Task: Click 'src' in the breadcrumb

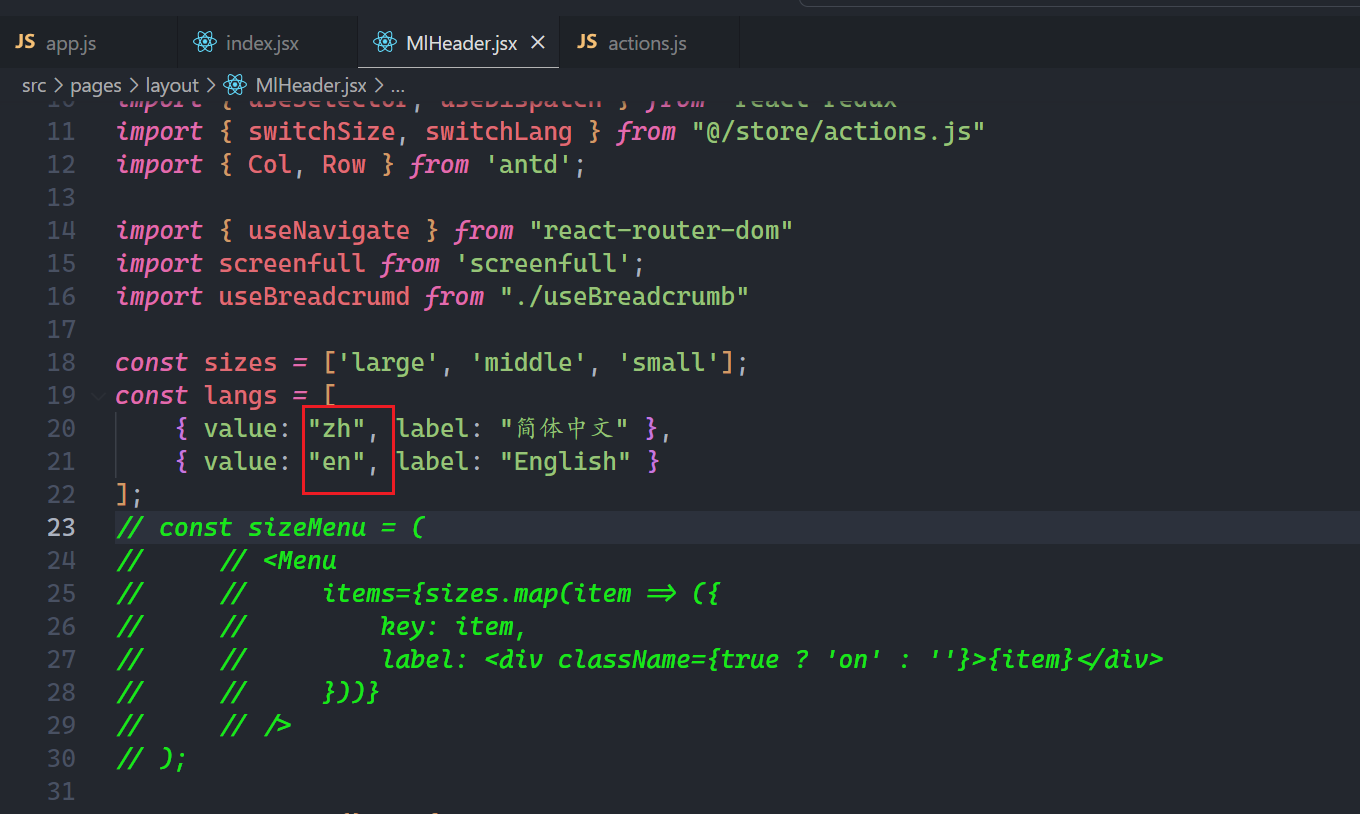Action: 34,86
